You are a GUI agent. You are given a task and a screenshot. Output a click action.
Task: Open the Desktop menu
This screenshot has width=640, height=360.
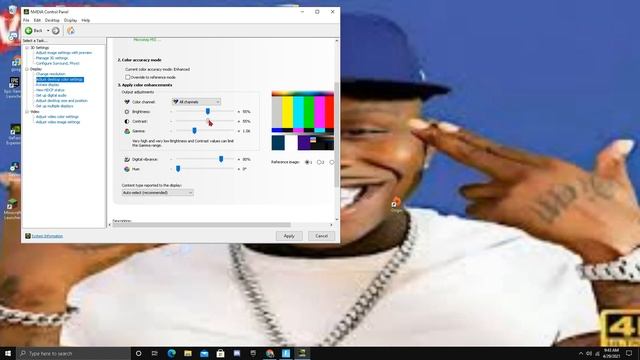tap(52, 20)
